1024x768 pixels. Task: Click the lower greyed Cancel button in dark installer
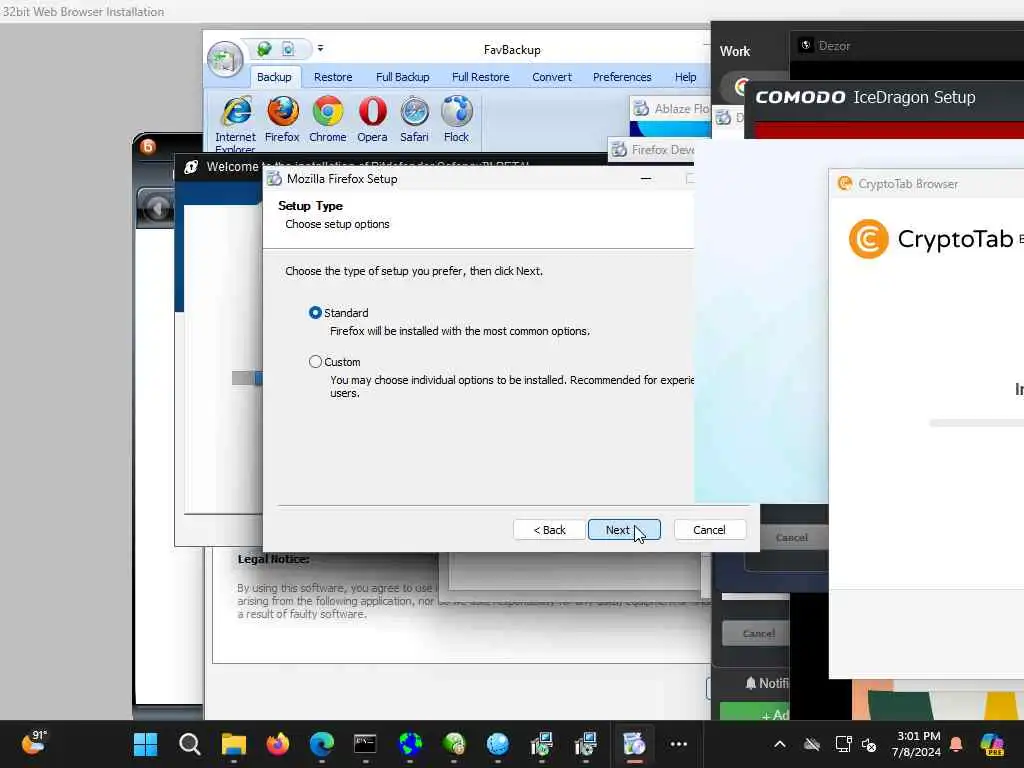point(758,633)
